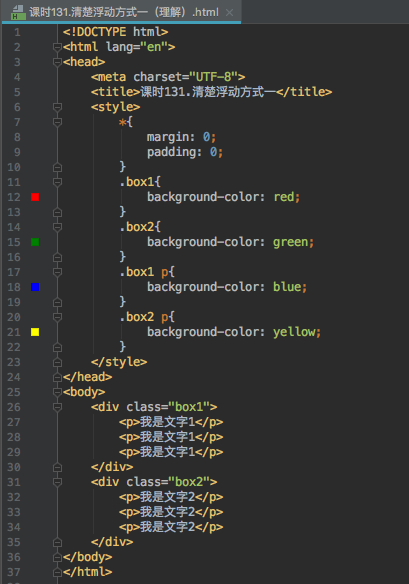The image size is (409, 584).
Task: Click the closing body fold marker, line 36
Action: (57, 557)
